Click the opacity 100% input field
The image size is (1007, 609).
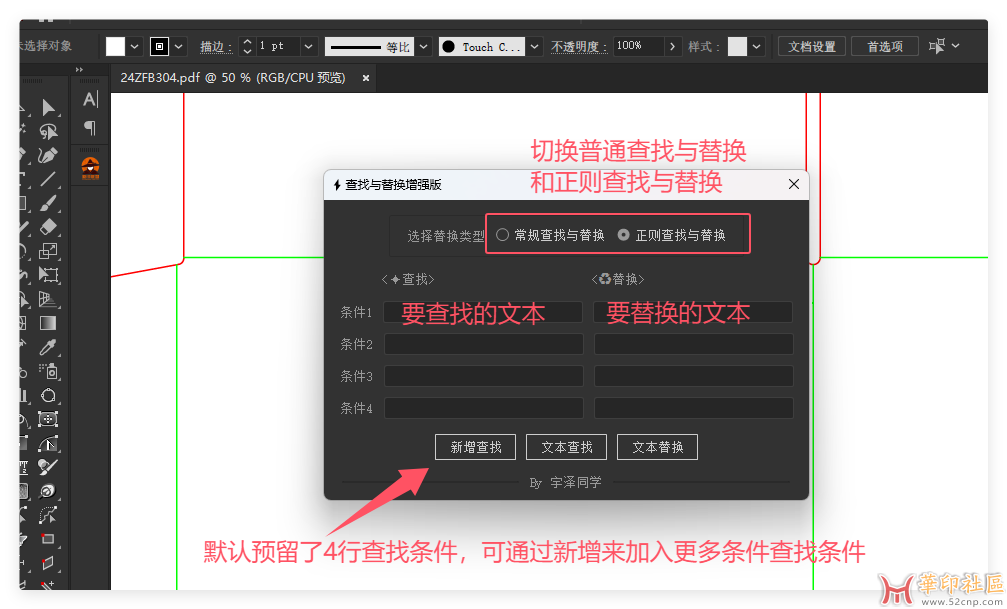point(638,46)
